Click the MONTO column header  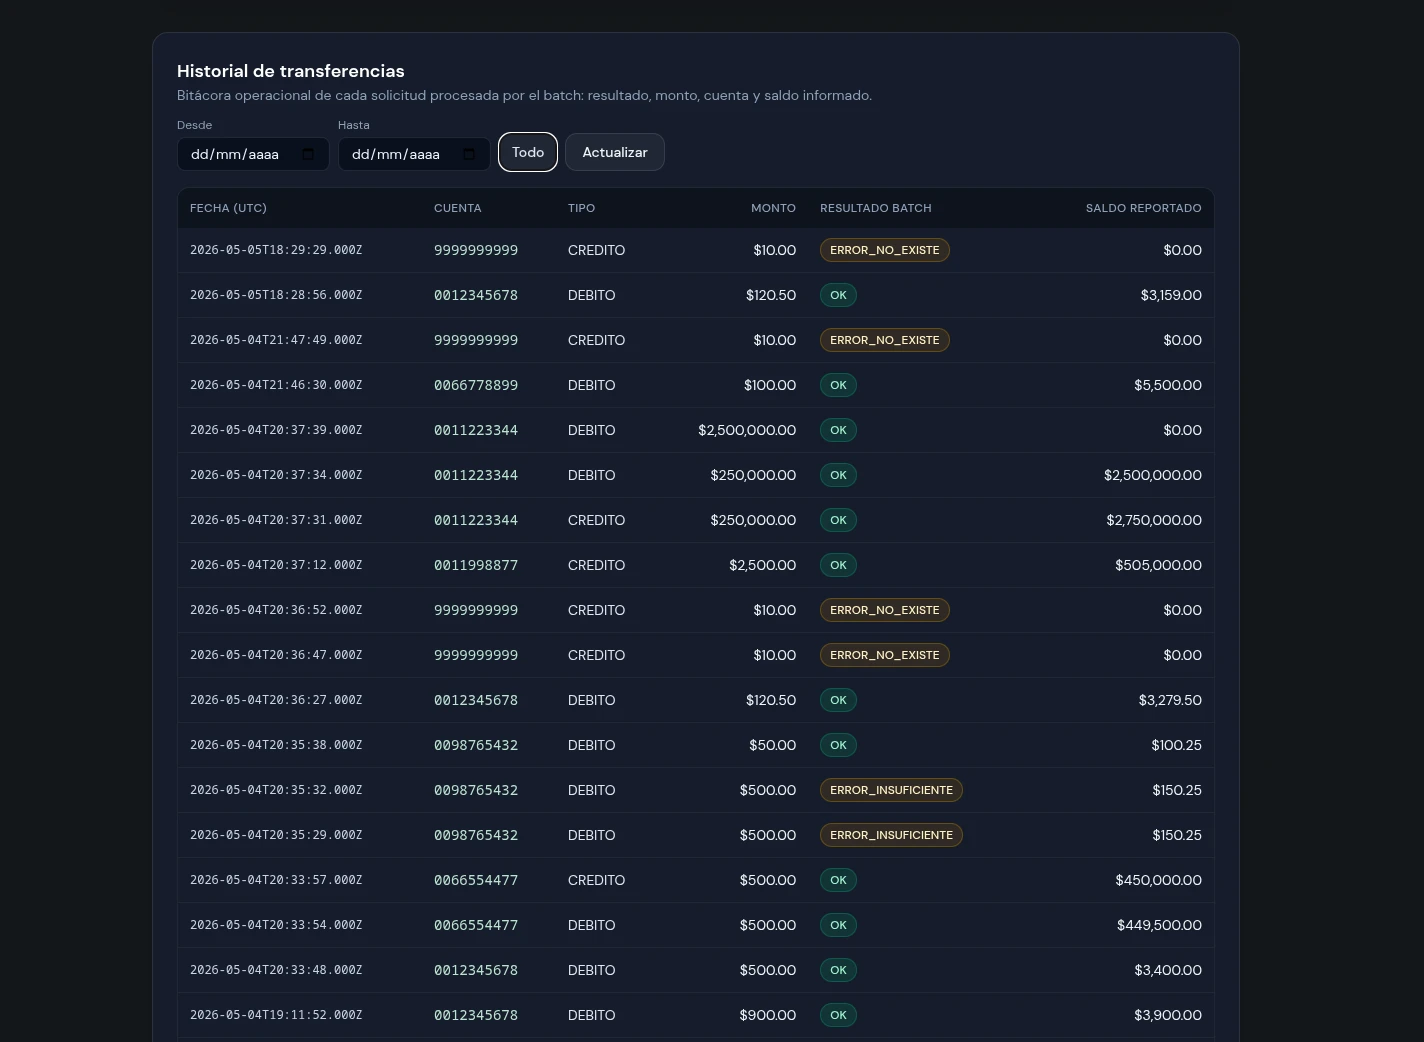tap(773, 208)
